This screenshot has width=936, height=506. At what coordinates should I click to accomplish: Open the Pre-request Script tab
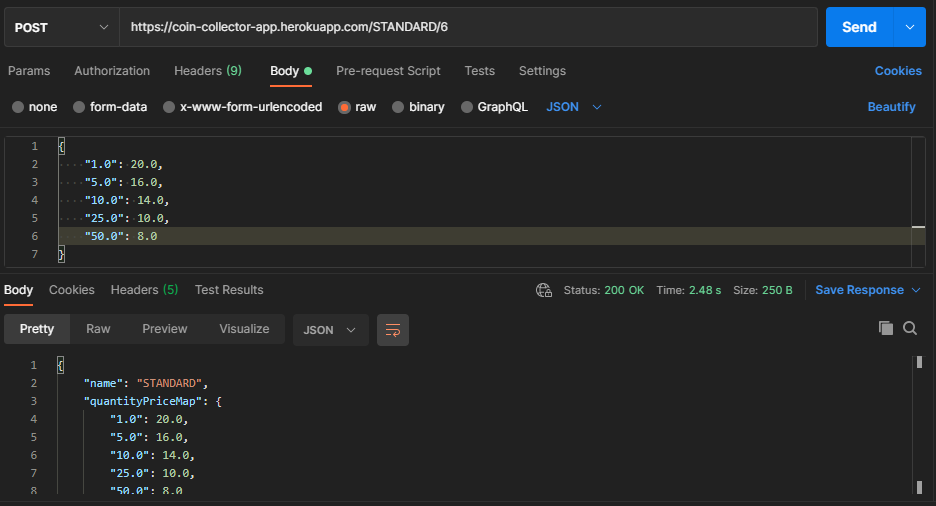388,71
